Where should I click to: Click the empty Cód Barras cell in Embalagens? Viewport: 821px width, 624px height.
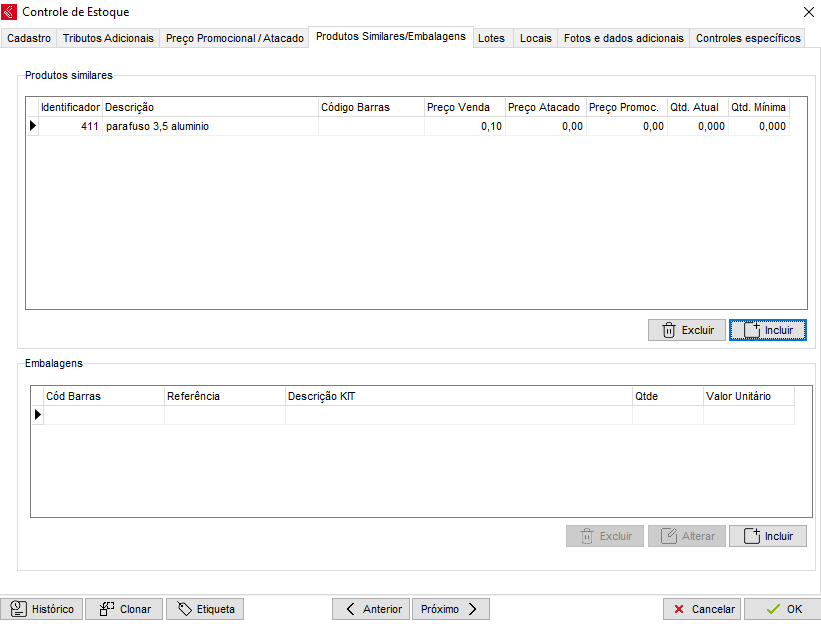[x=103, y=414]
